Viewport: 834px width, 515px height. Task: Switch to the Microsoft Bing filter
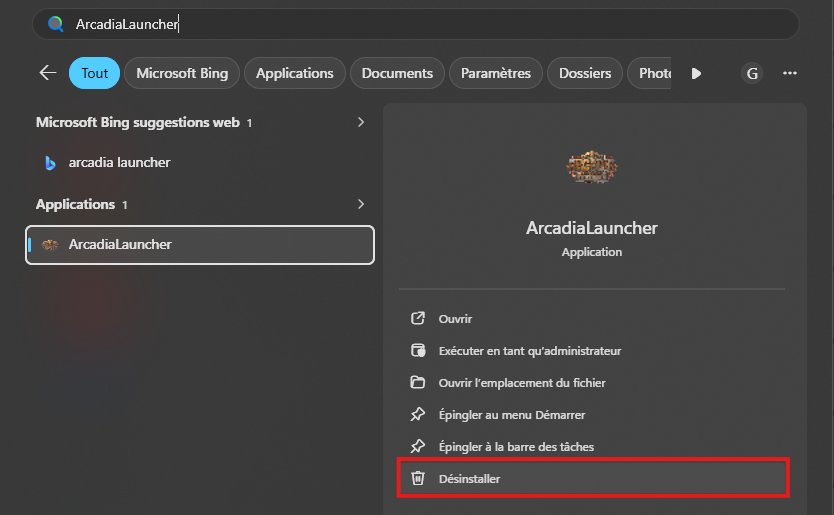[x=182, y=73]
